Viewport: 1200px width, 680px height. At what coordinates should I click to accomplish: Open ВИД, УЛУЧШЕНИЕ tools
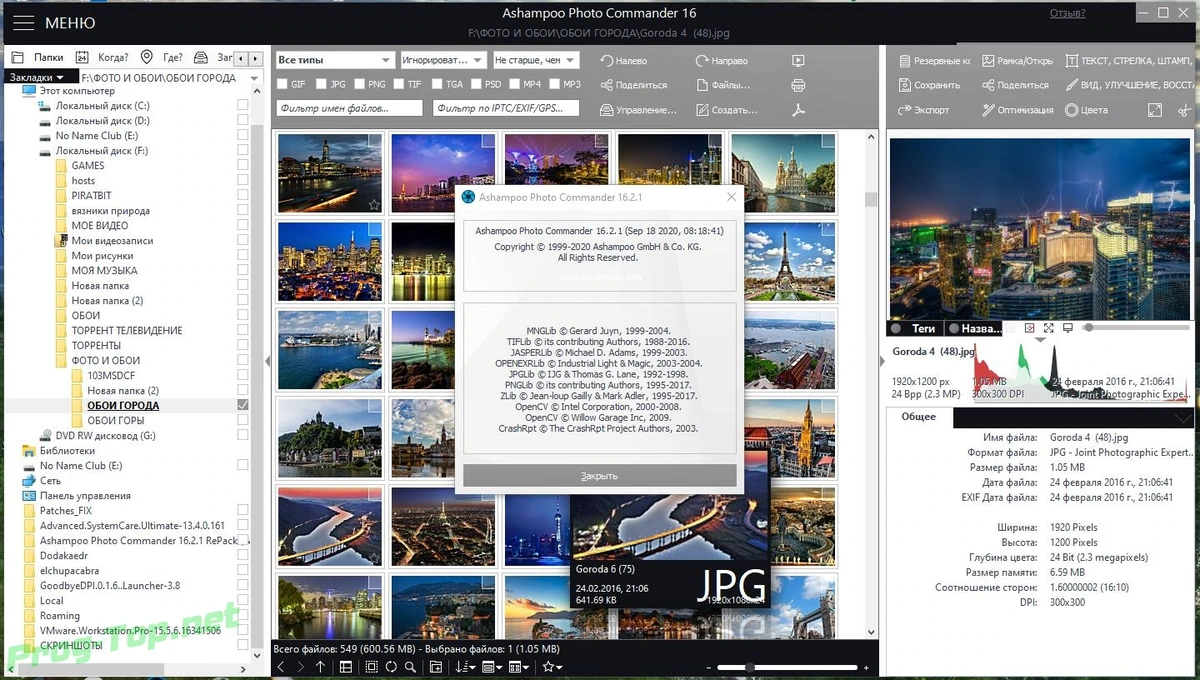pos(1129,85)
